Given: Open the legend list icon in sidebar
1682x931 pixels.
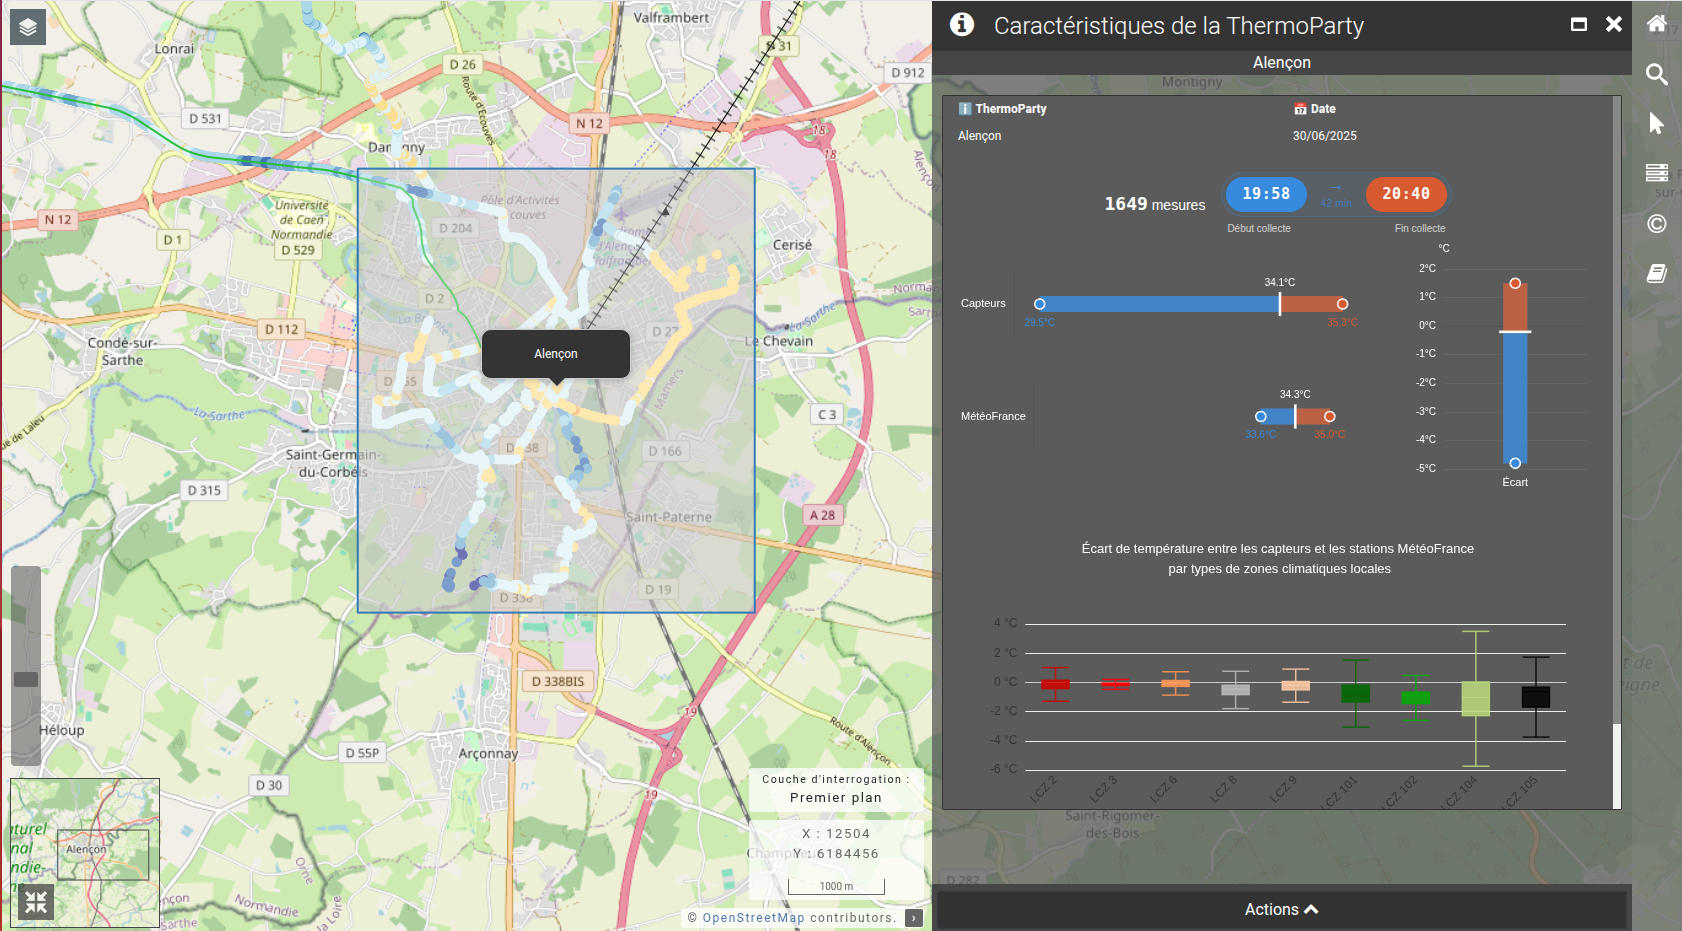Looking at the screenshot, I should 1657,173.
